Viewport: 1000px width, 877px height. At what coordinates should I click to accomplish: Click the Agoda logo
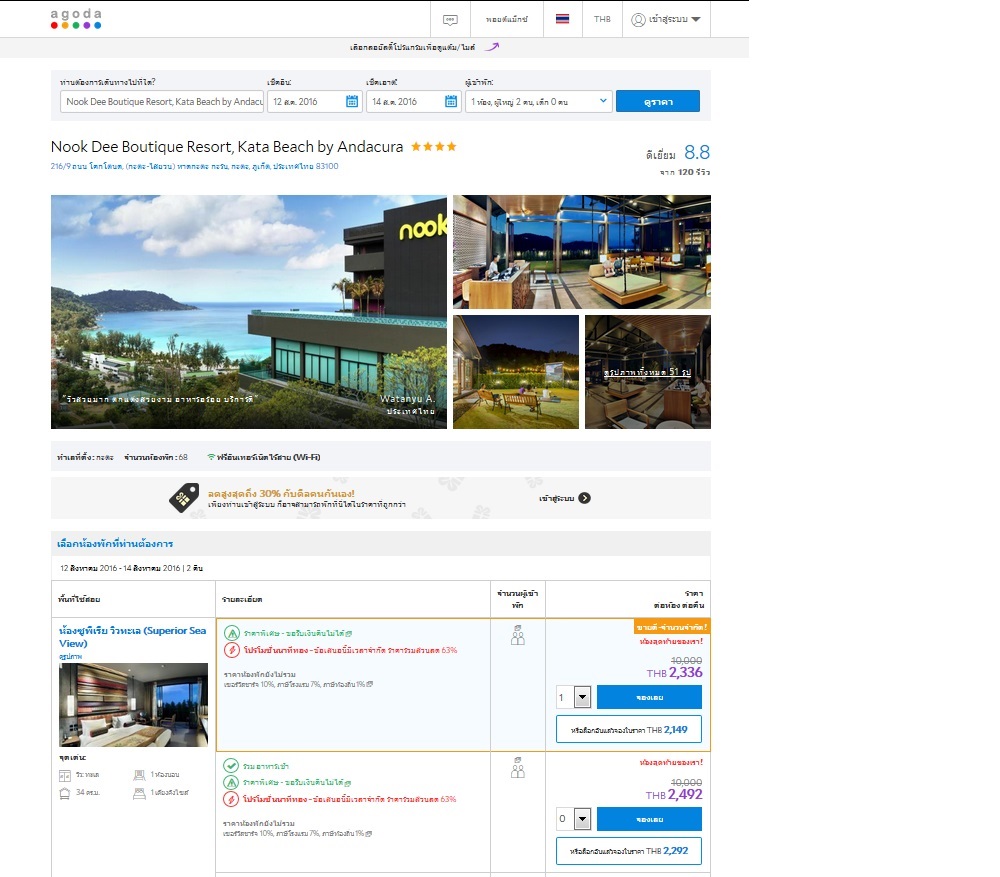pos(76,18)
